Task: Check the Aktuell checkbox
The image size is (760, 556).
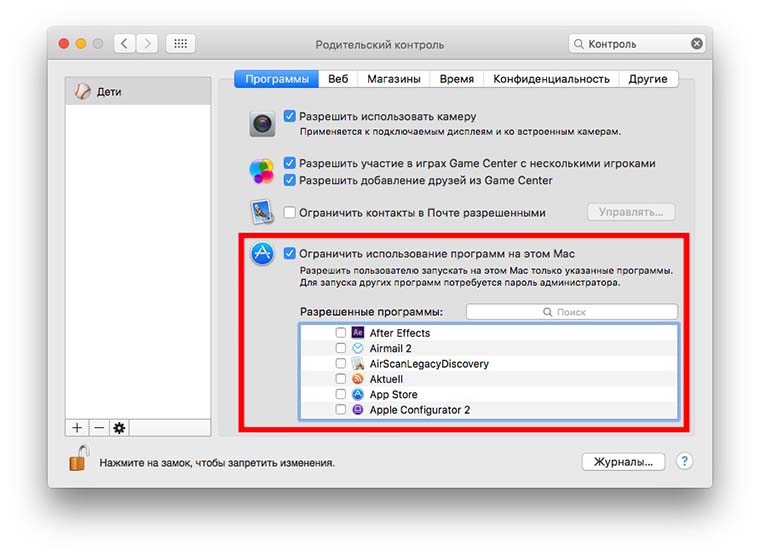Action: tap(341, 379)
